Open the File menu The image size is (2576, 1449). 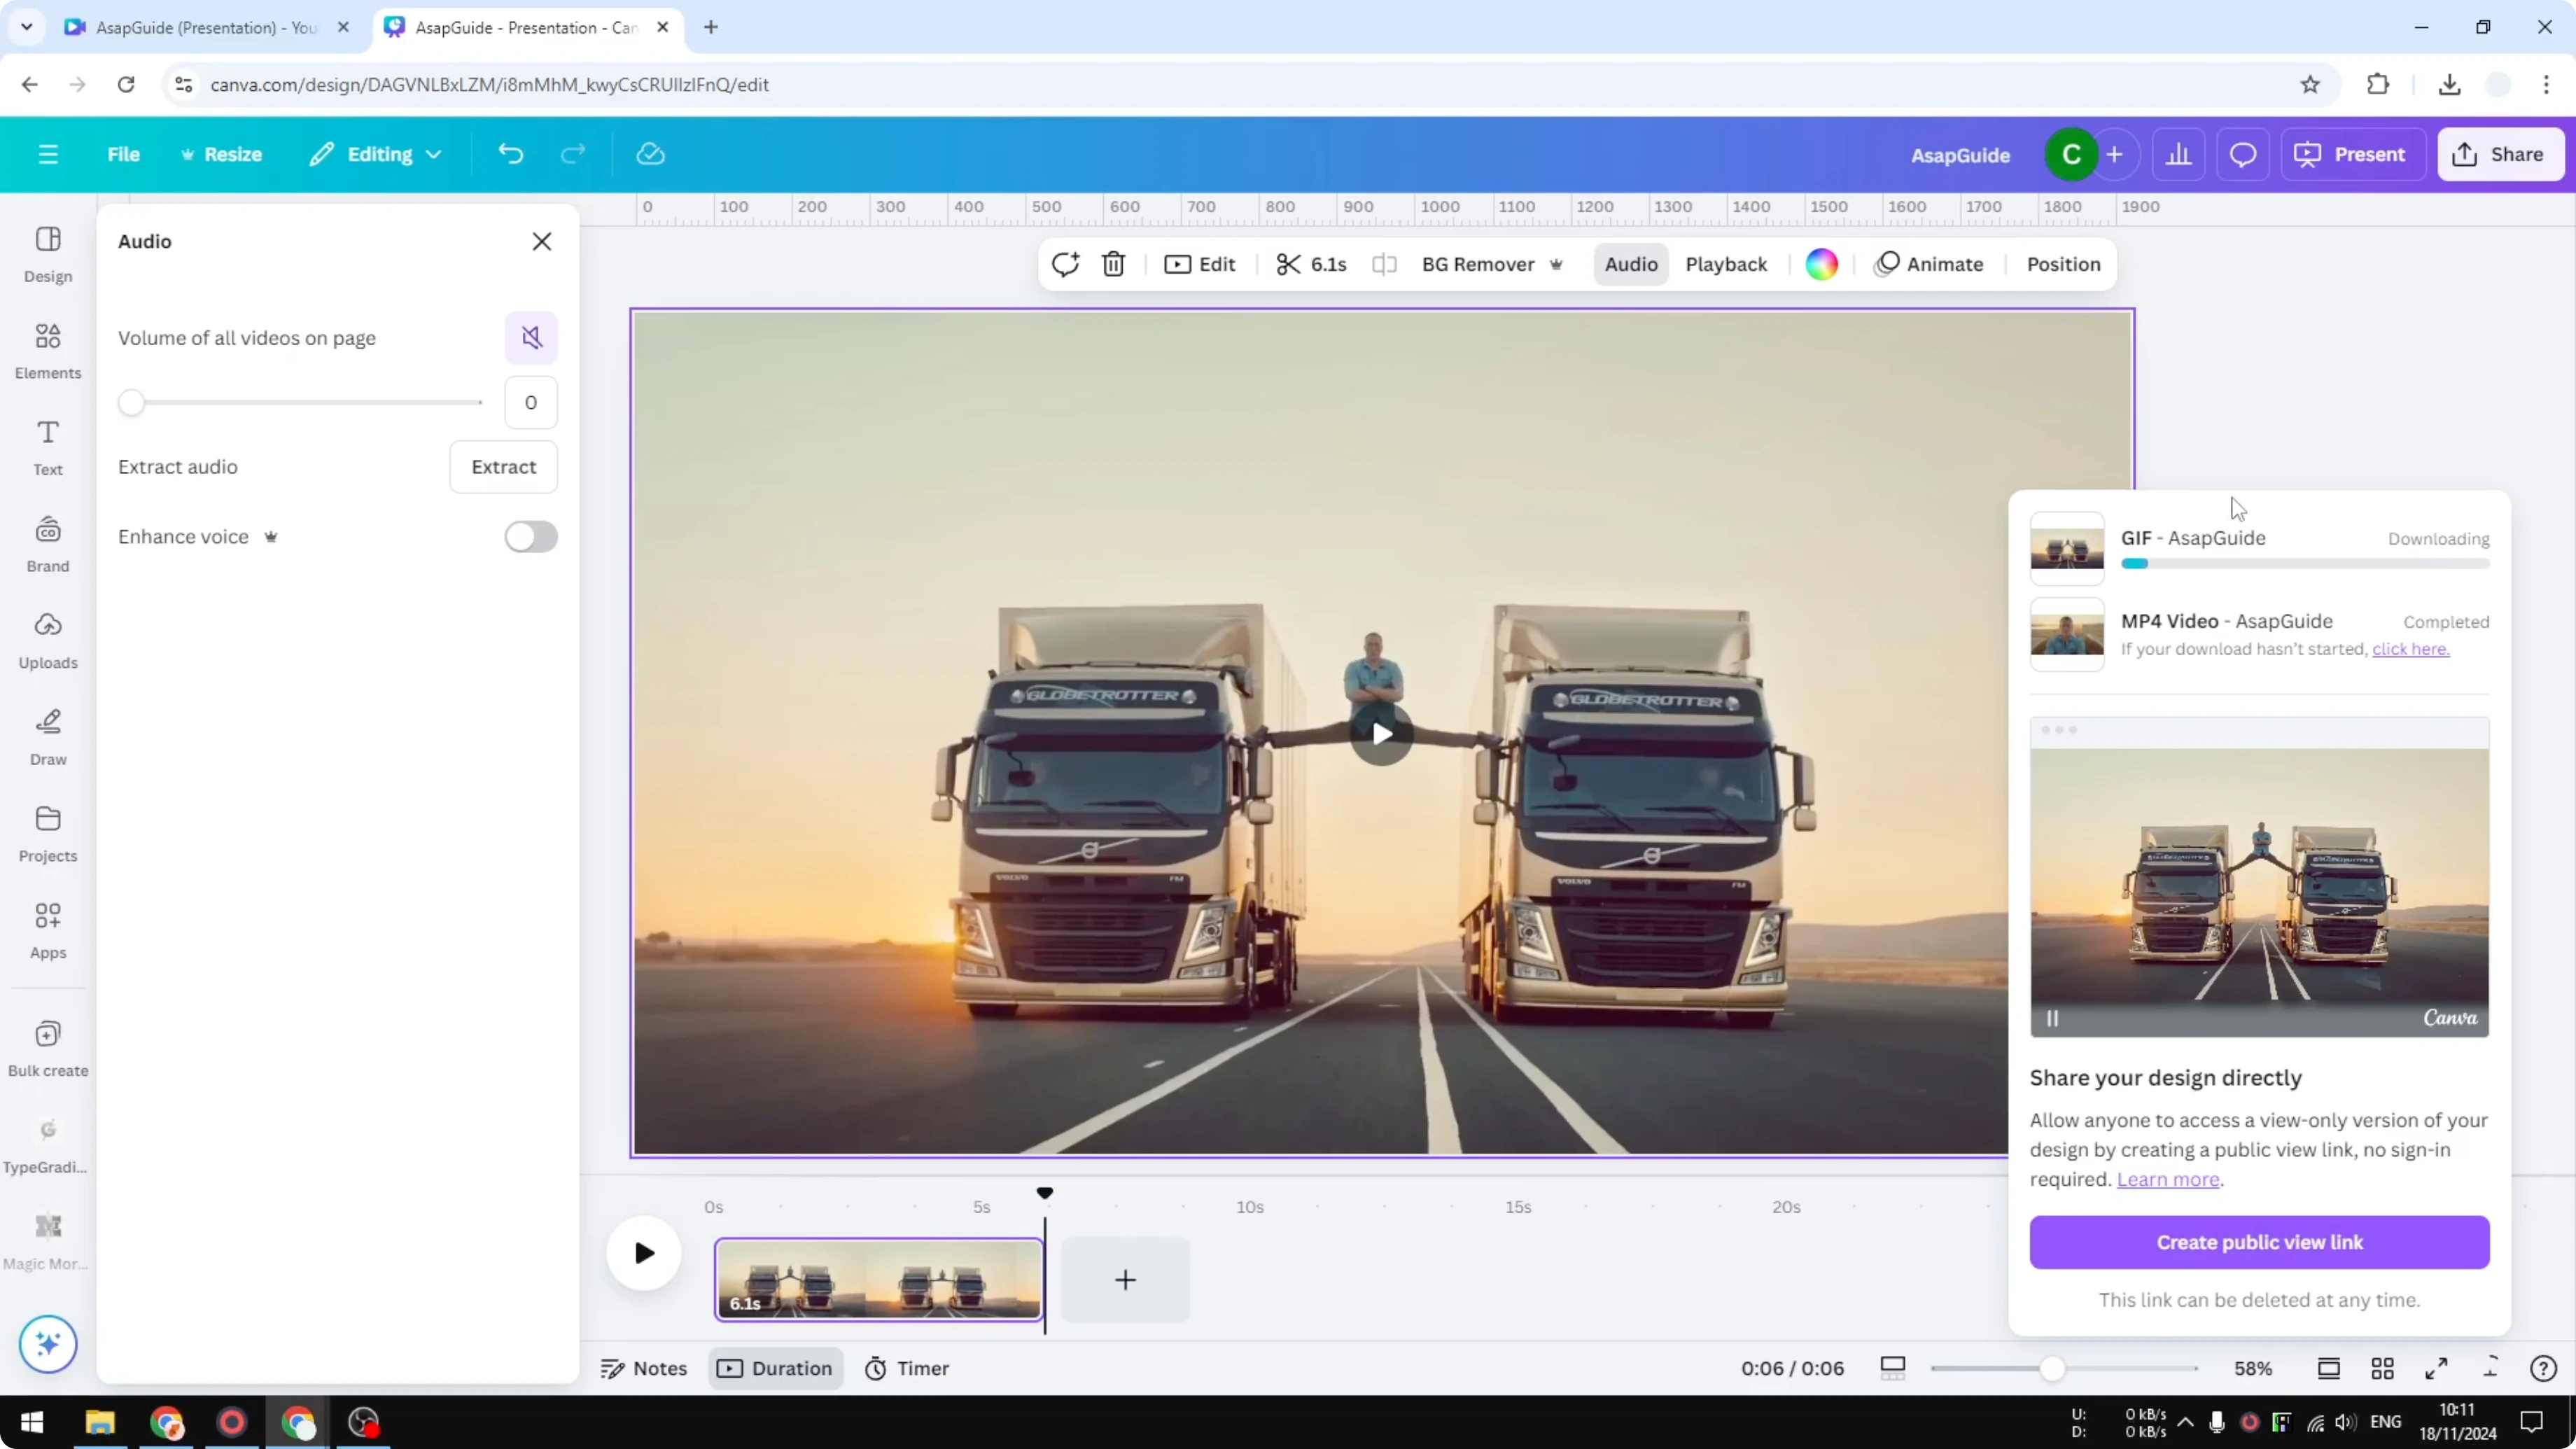pos(124,154)
